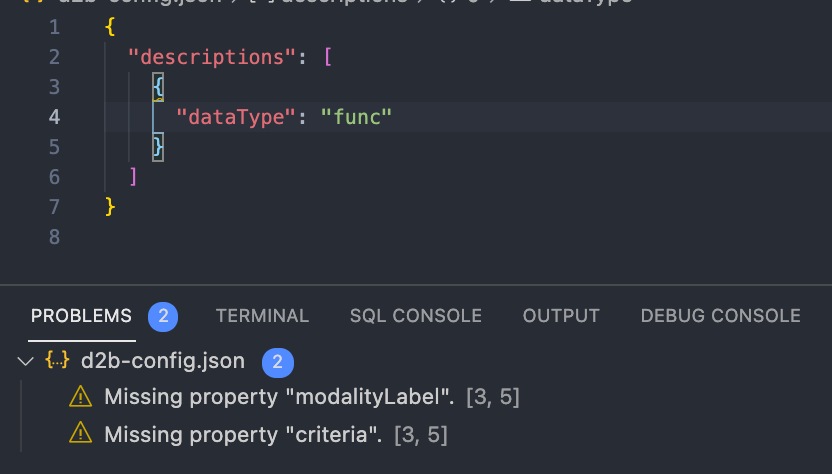Open the TERMINAL tab
Image resolution: width=832 pixels, height=474 pixels.
point(262,316)
